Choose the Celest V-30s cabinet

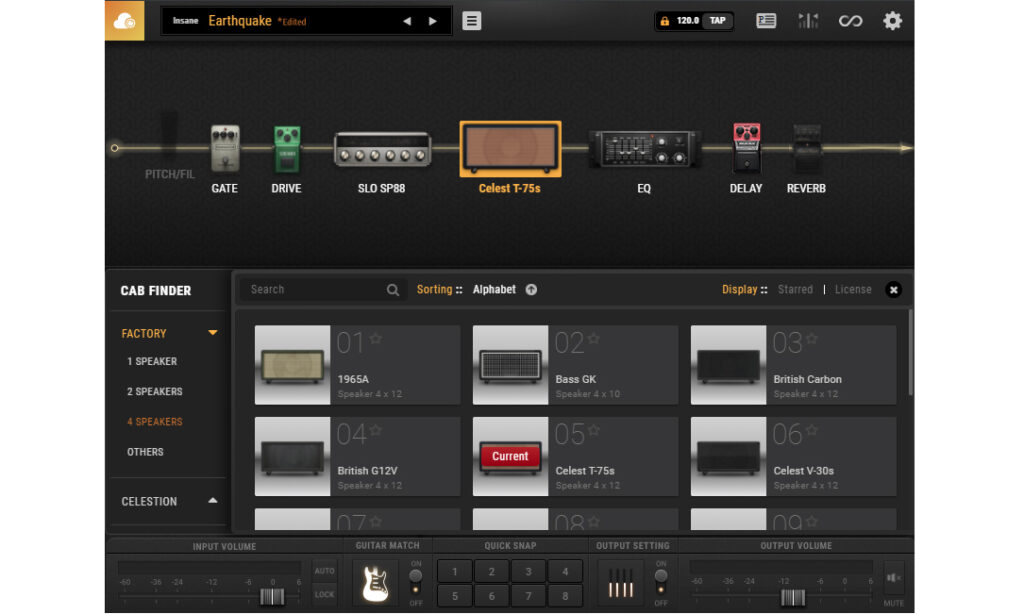[x=793, y=457]
